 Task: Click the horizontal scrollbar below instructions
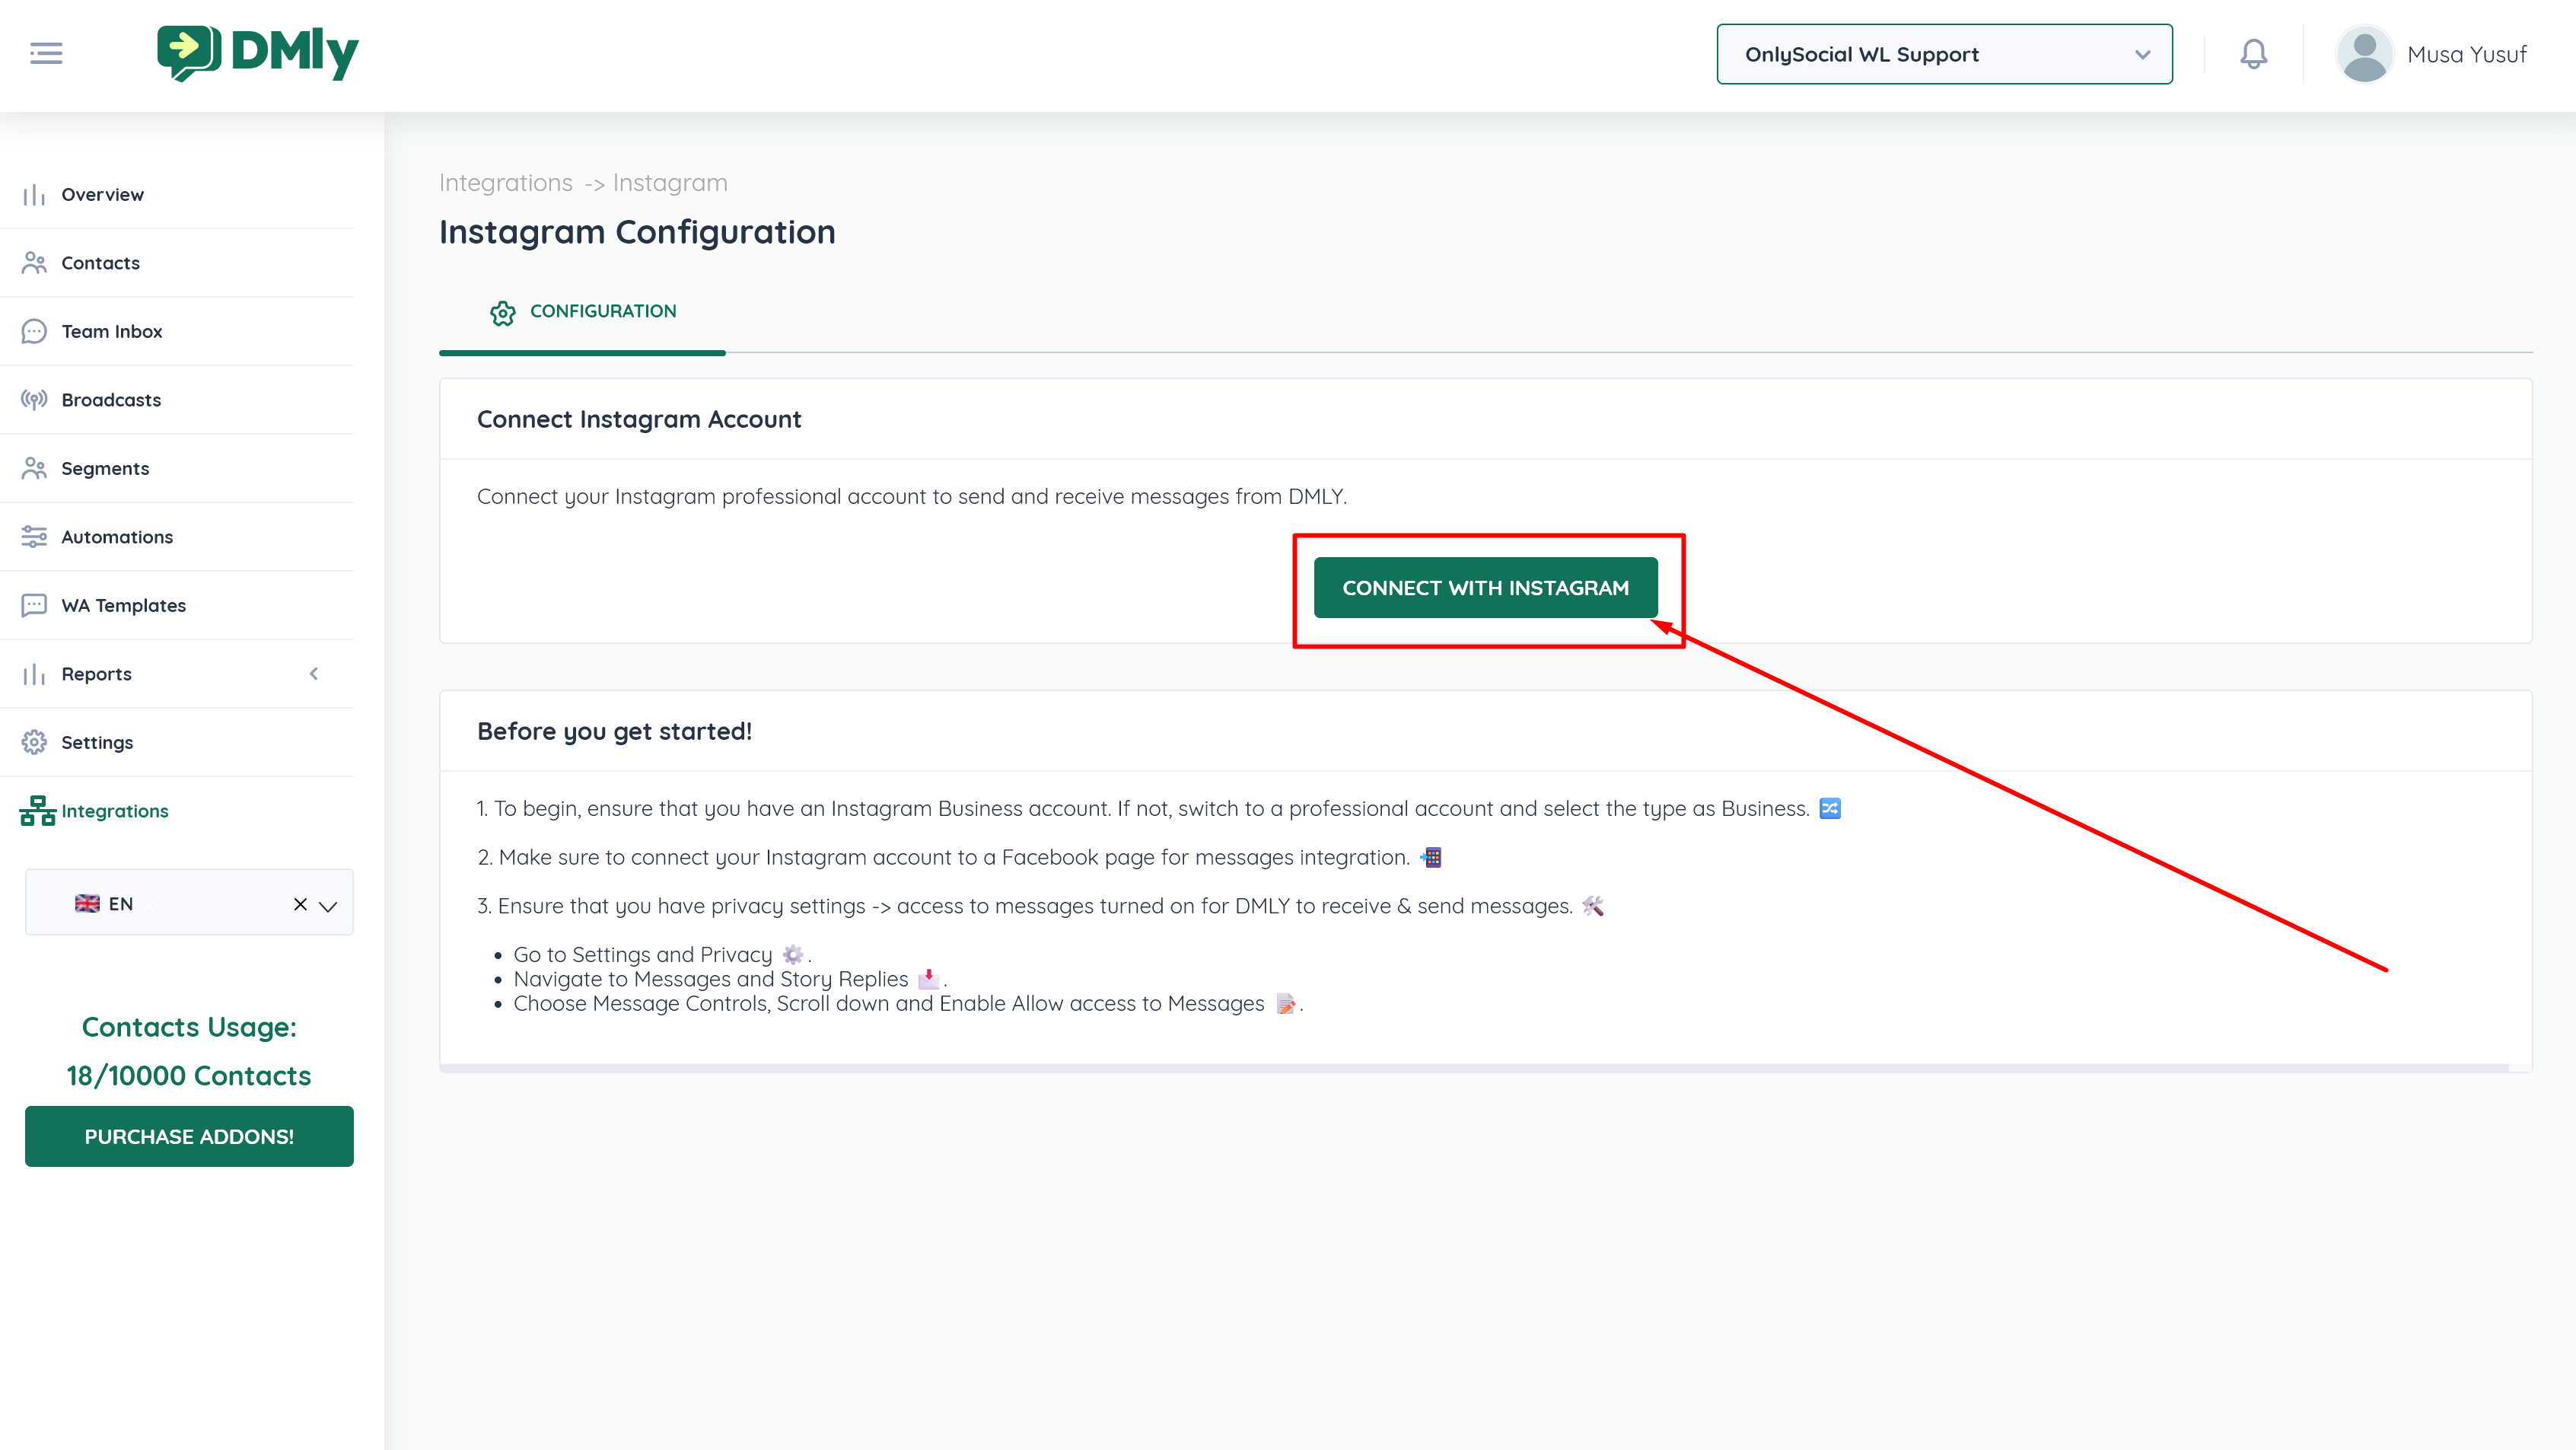coord(1473,1068)
